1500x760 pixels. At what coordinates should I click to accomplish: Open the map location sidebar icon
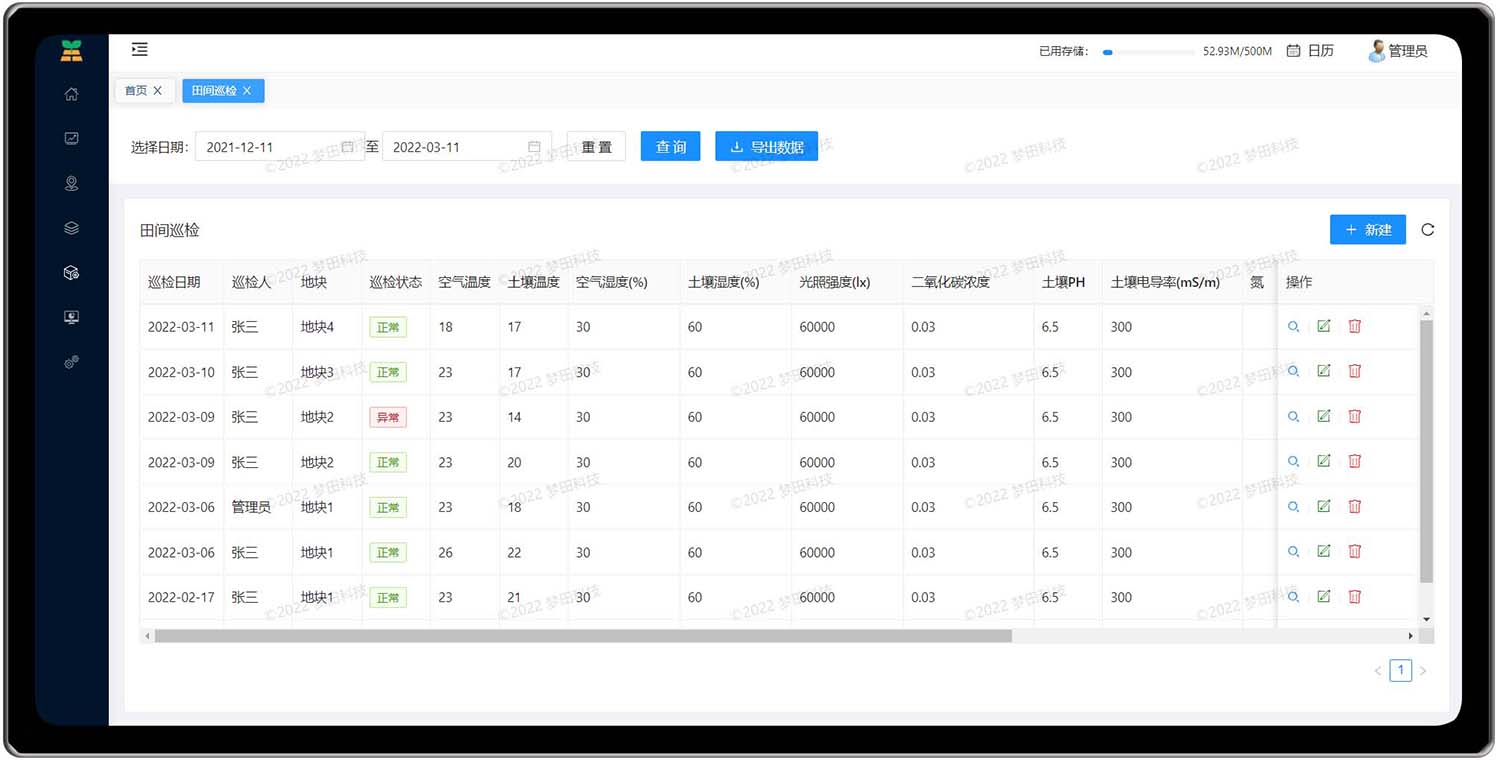point(71,183)
